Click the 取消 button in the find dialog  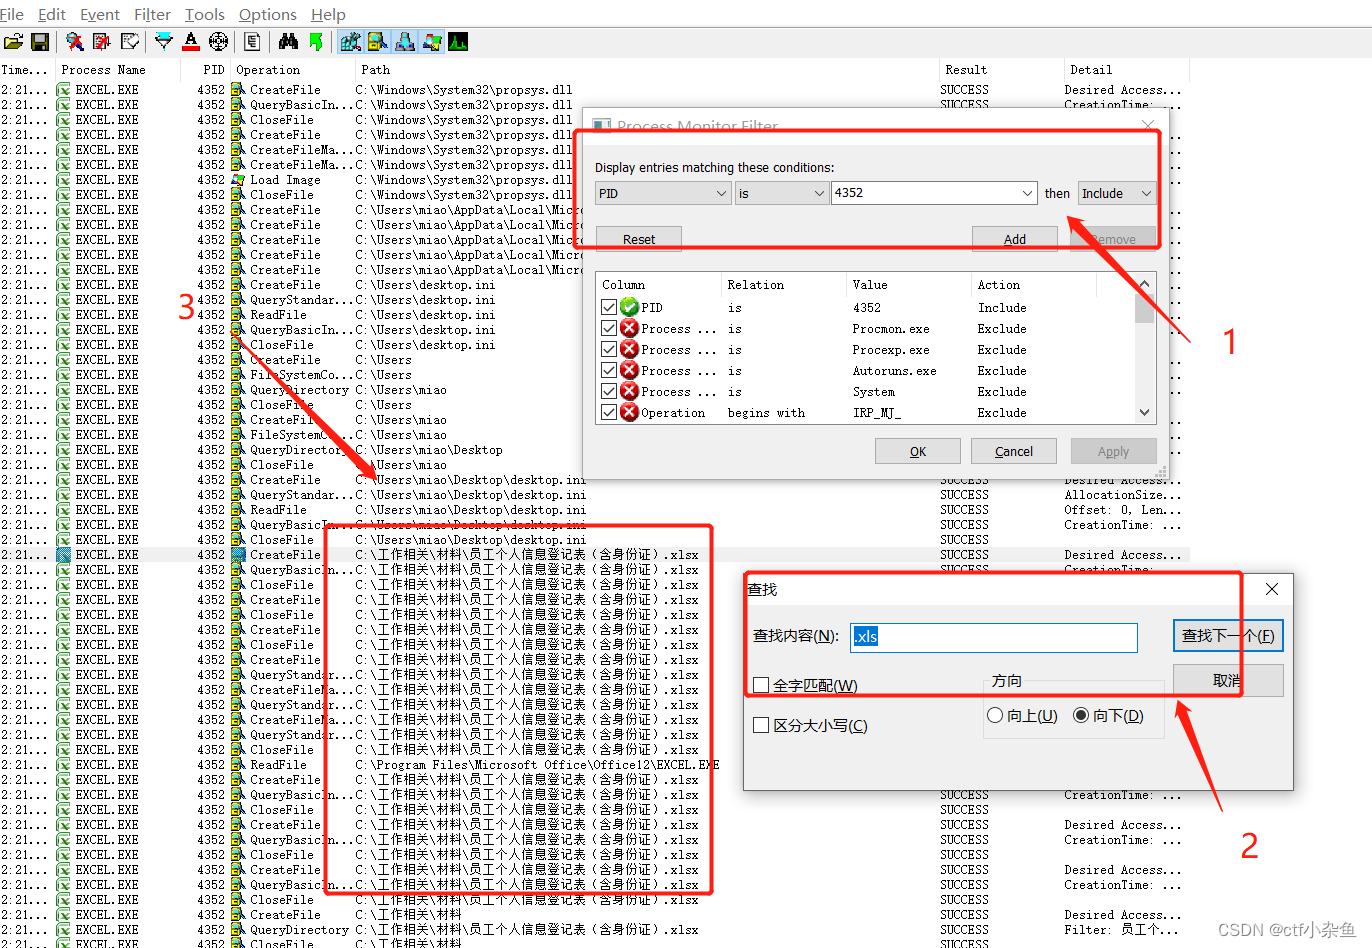[1228, 681]
